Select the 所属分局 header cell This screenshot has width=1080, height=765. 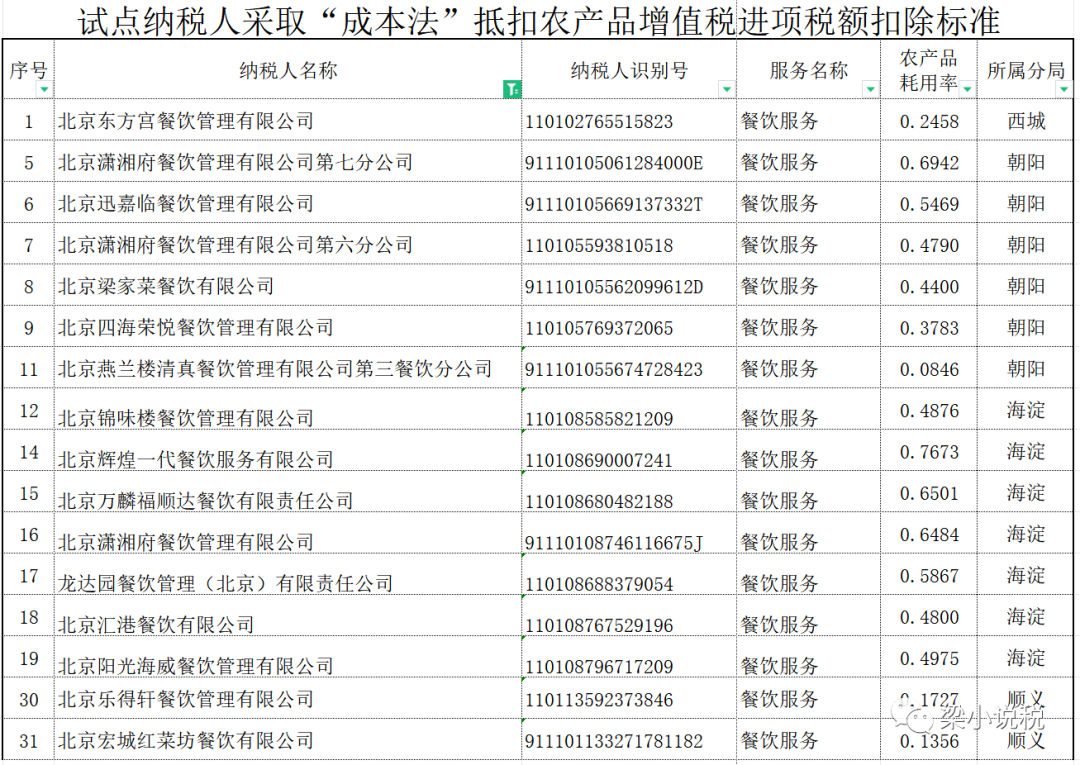(1026, 70)
